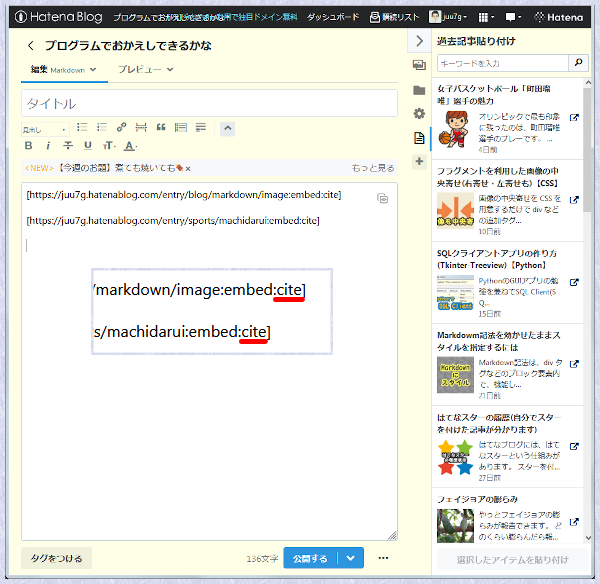Select the basketball player article thumbnail
The width and height of the screenshot is (600, 584).
455,129
